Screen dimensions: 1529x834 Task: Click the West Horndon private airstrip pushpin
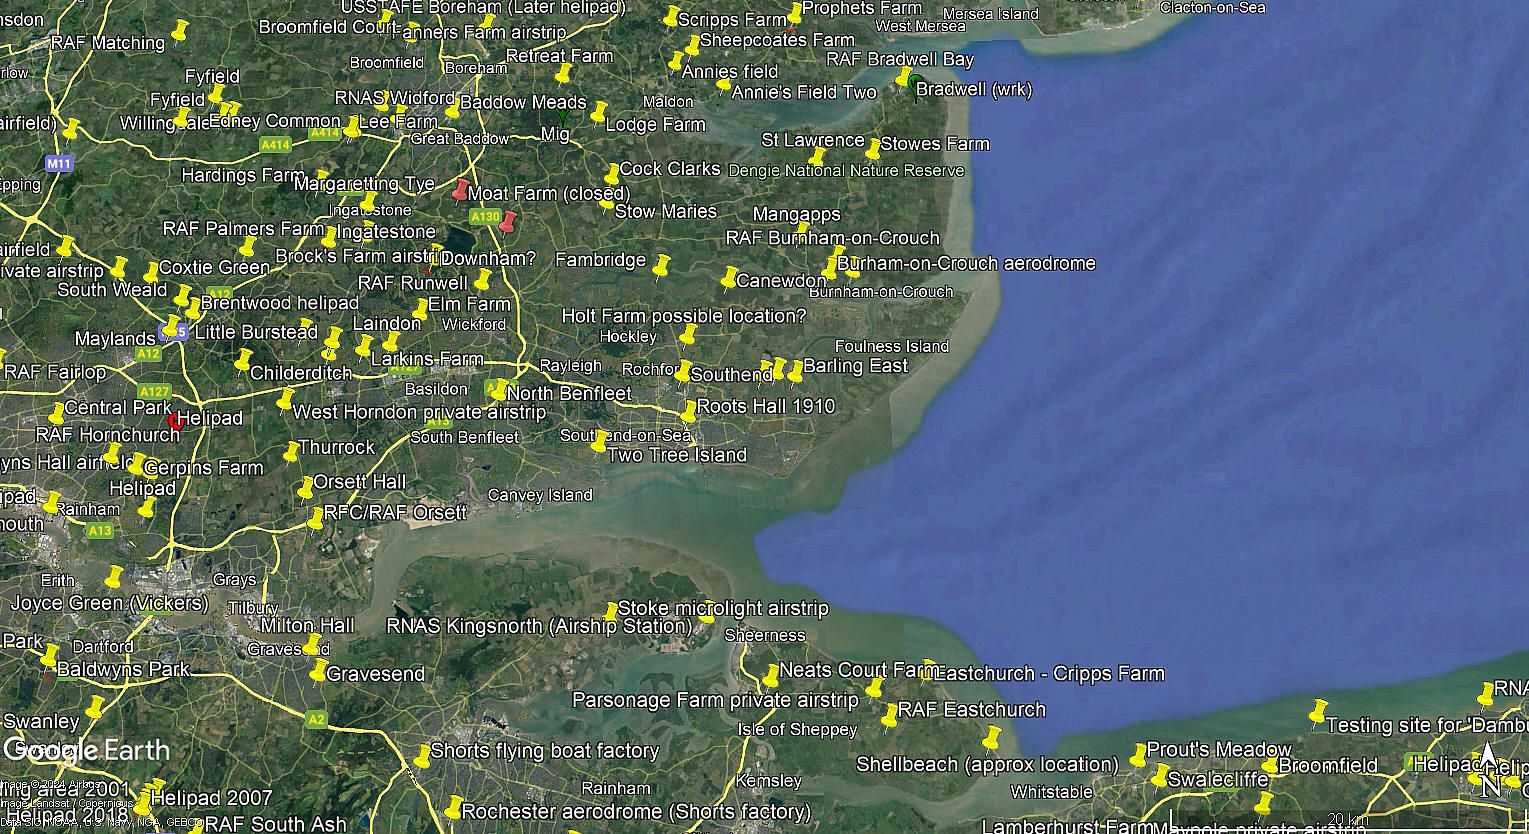[285, 400]
